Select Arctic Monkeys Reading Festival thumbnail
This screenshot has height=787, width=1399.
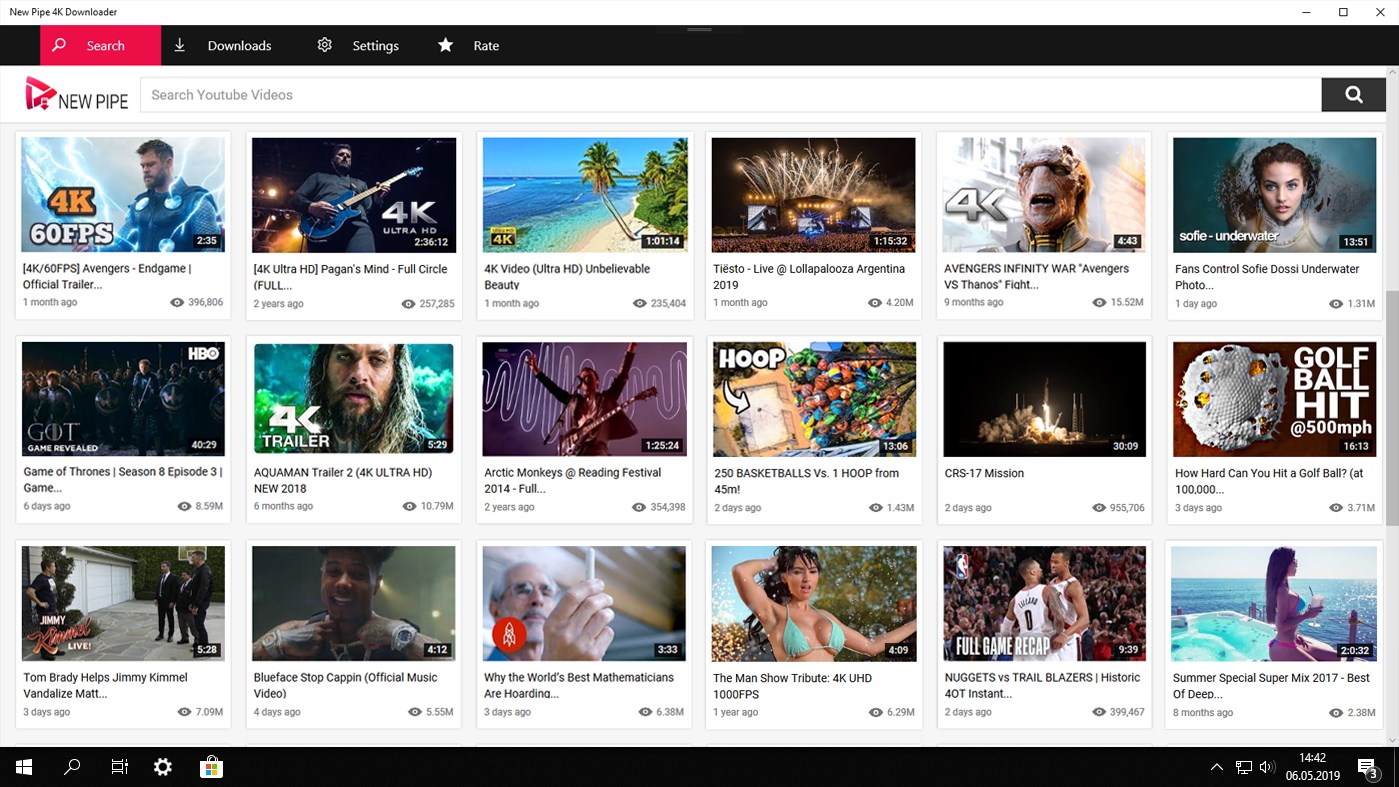point(585,399)
